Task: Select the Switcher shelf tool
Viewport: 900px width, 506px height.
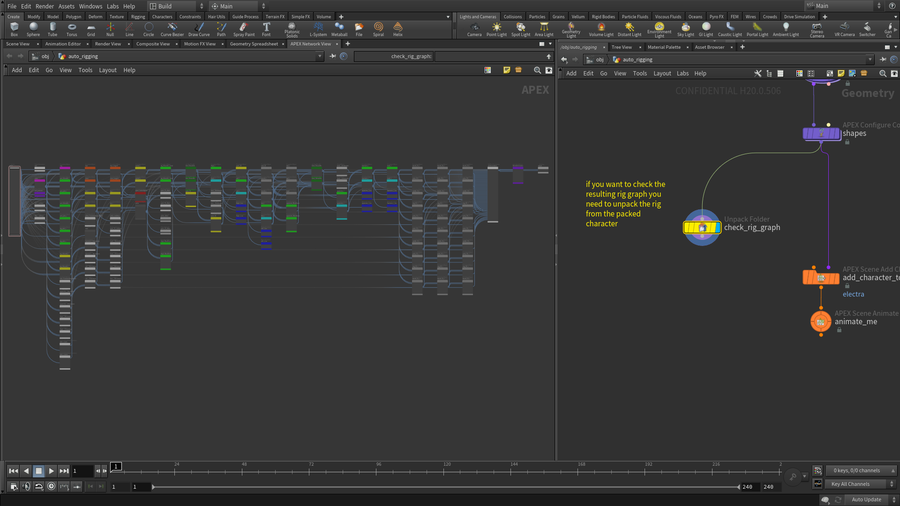Action: 867,30
